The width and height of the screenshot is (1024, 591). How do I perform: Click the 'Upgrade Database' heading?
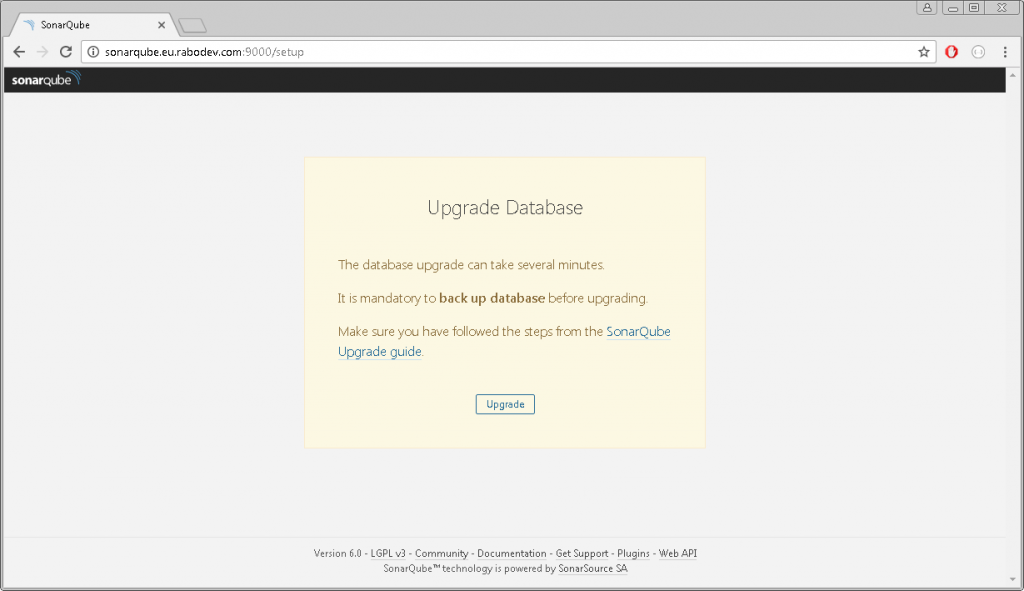point(505,207)
